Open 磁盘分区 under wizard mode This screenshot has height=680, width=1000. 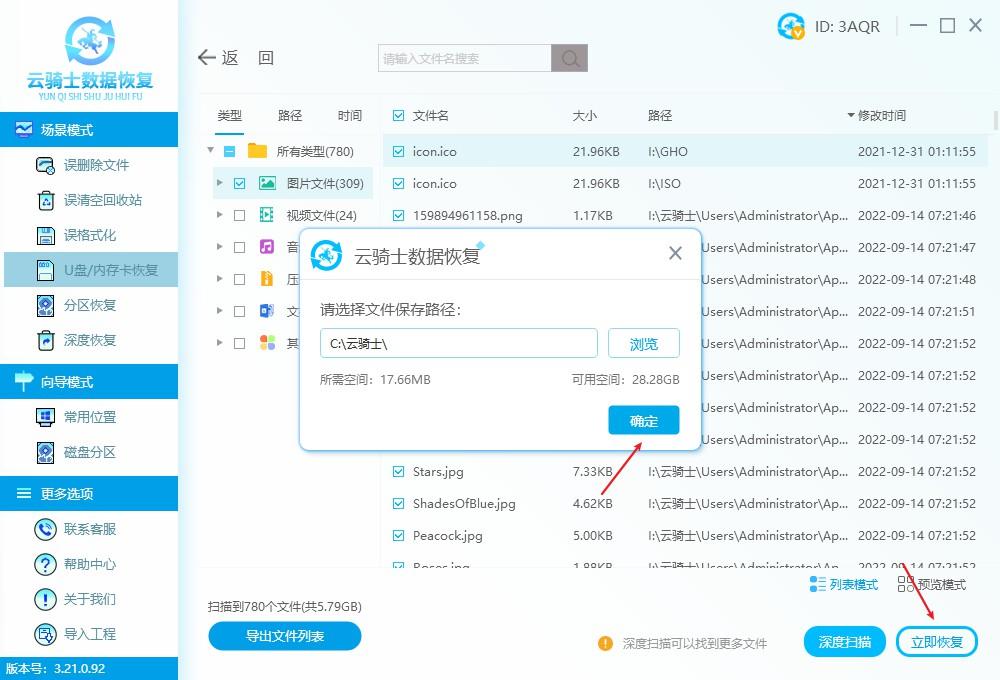(89, 452)
